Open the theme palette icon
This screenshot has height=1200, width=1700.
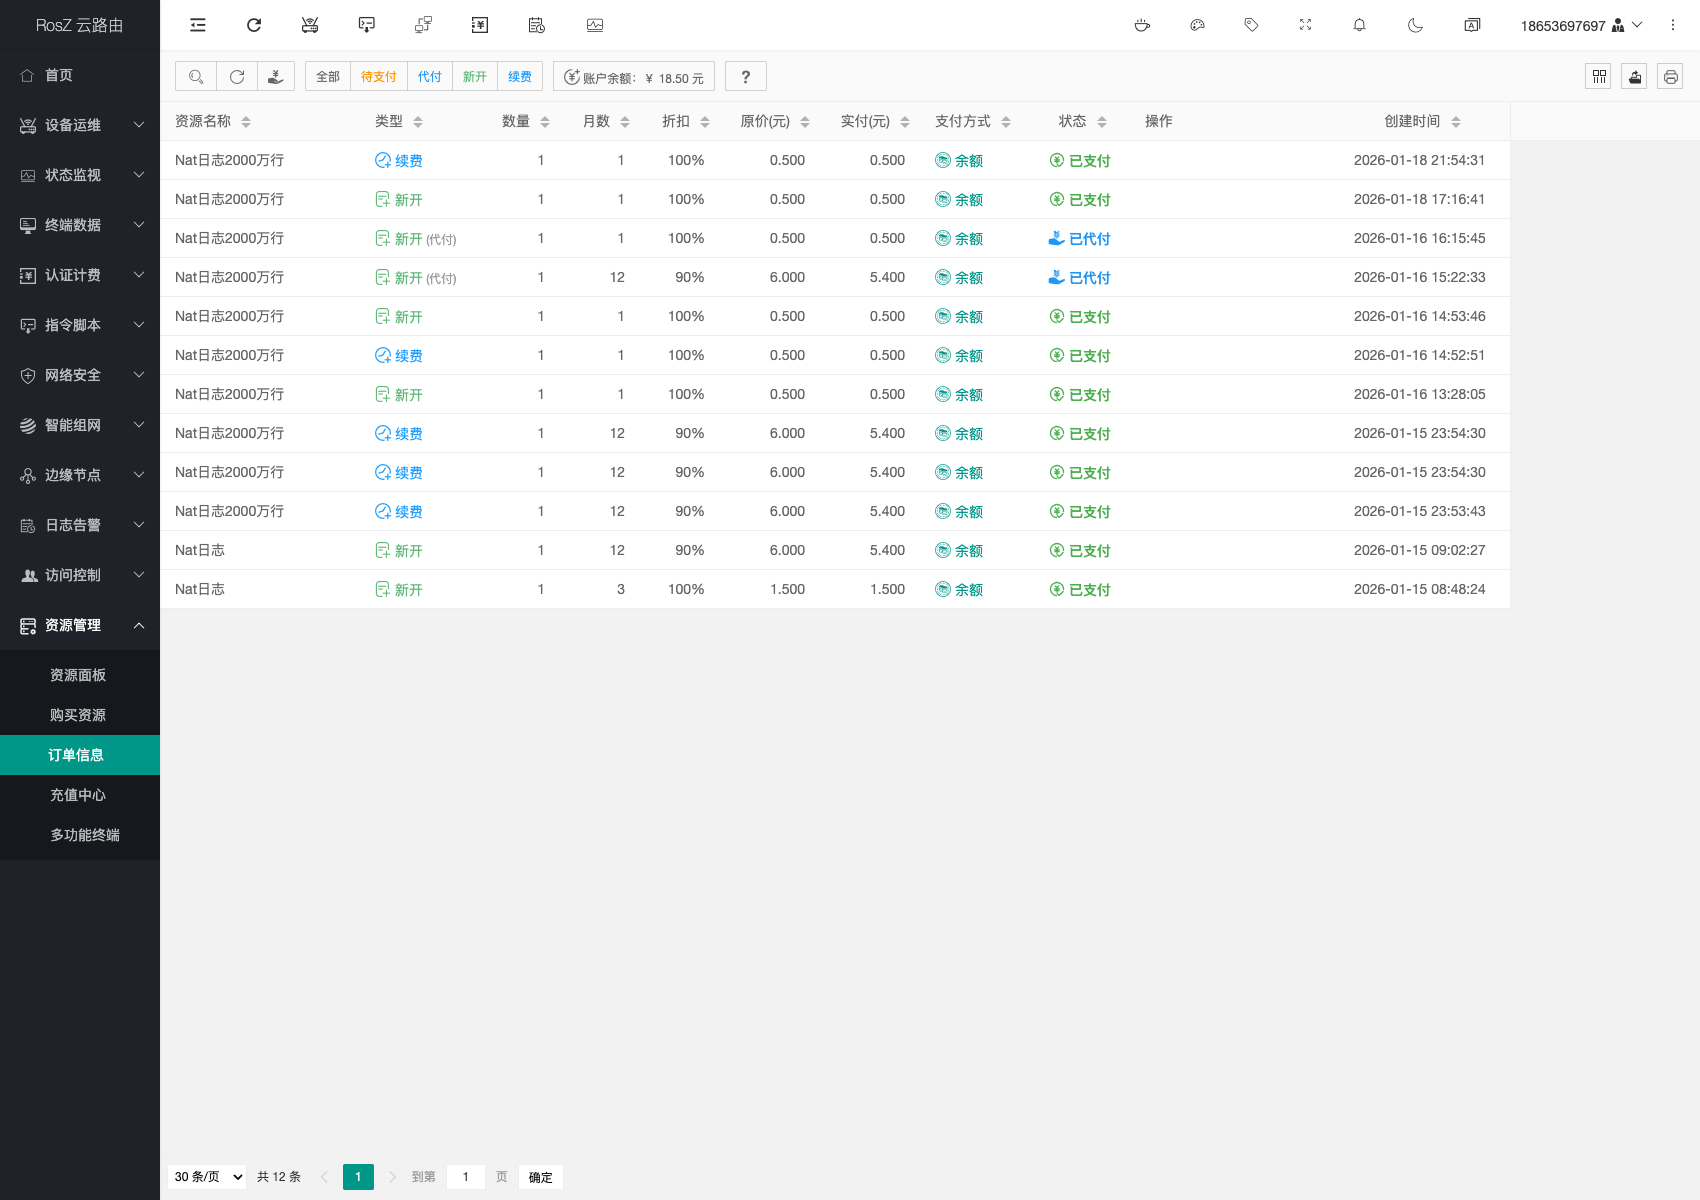click(x=1197, y=25)
